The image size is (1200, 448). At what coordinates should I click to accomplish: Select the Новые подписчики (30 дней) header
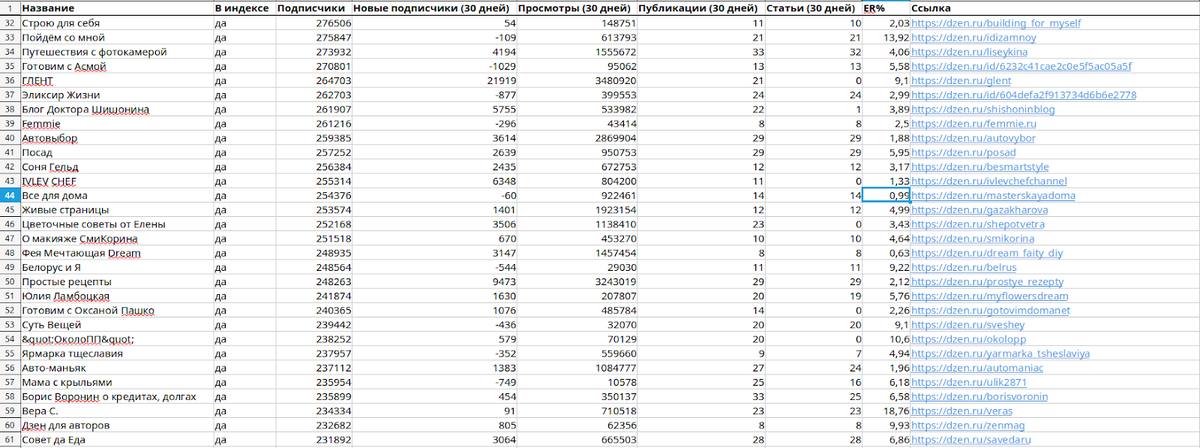pos(433,7)
